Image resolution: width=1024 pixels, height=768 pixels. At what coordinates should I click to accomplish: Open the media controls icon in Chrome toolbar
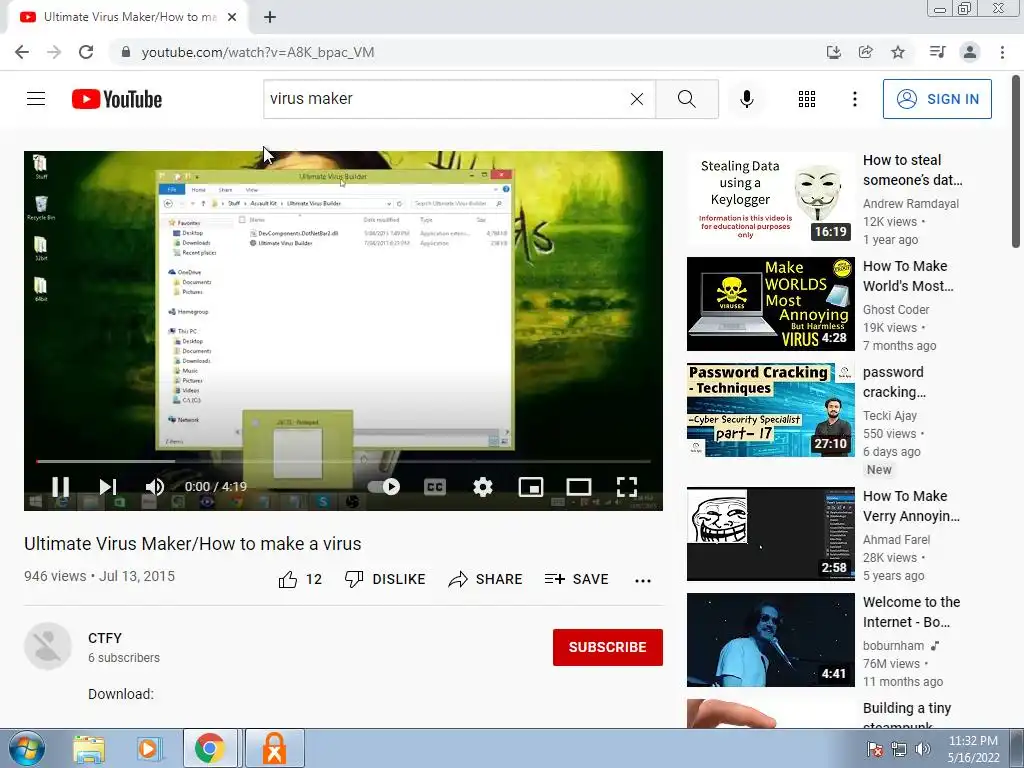(937, 52)
